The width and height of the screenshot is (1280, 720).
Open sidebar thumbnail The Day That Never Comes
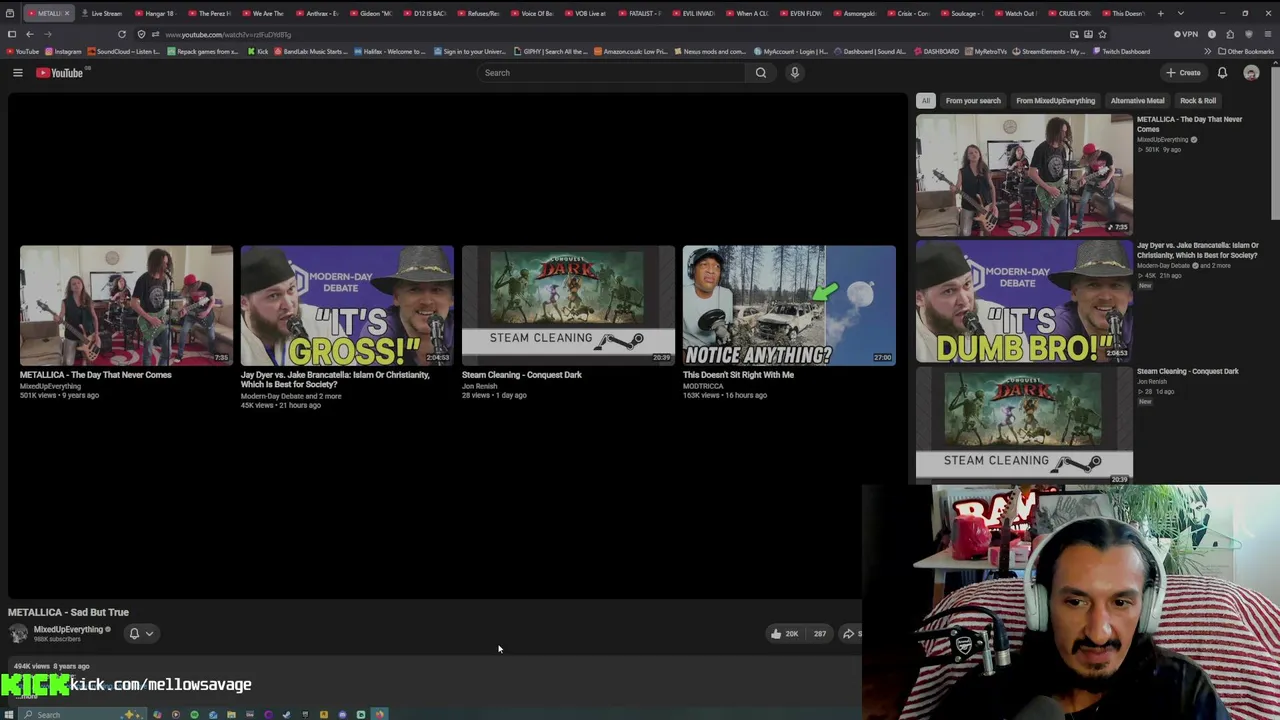pos(1024,175)
